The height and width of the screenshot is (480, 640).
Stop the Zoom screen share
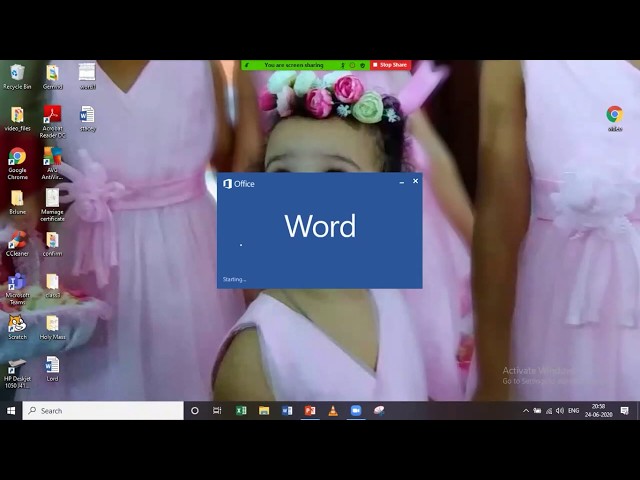click(x=390, y=65)
